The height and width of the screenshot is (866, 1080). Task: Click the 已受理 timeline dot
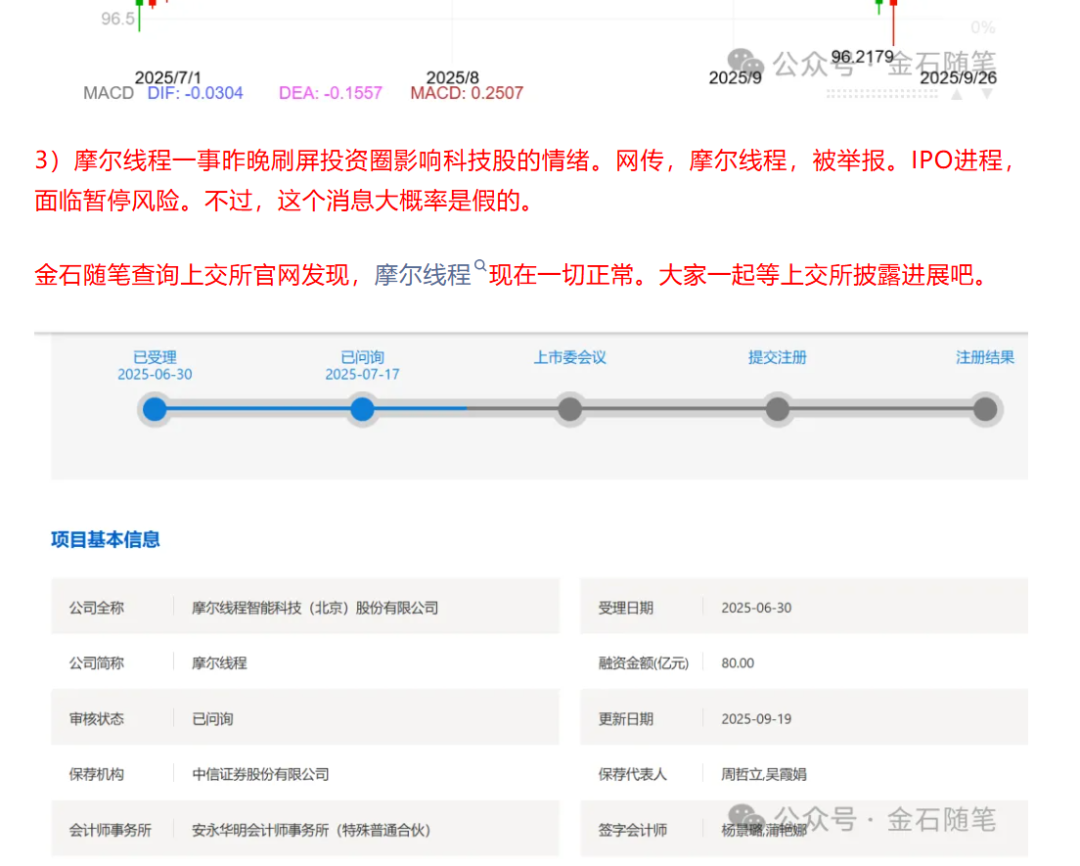pyautogui.click(x=155, y=409)
